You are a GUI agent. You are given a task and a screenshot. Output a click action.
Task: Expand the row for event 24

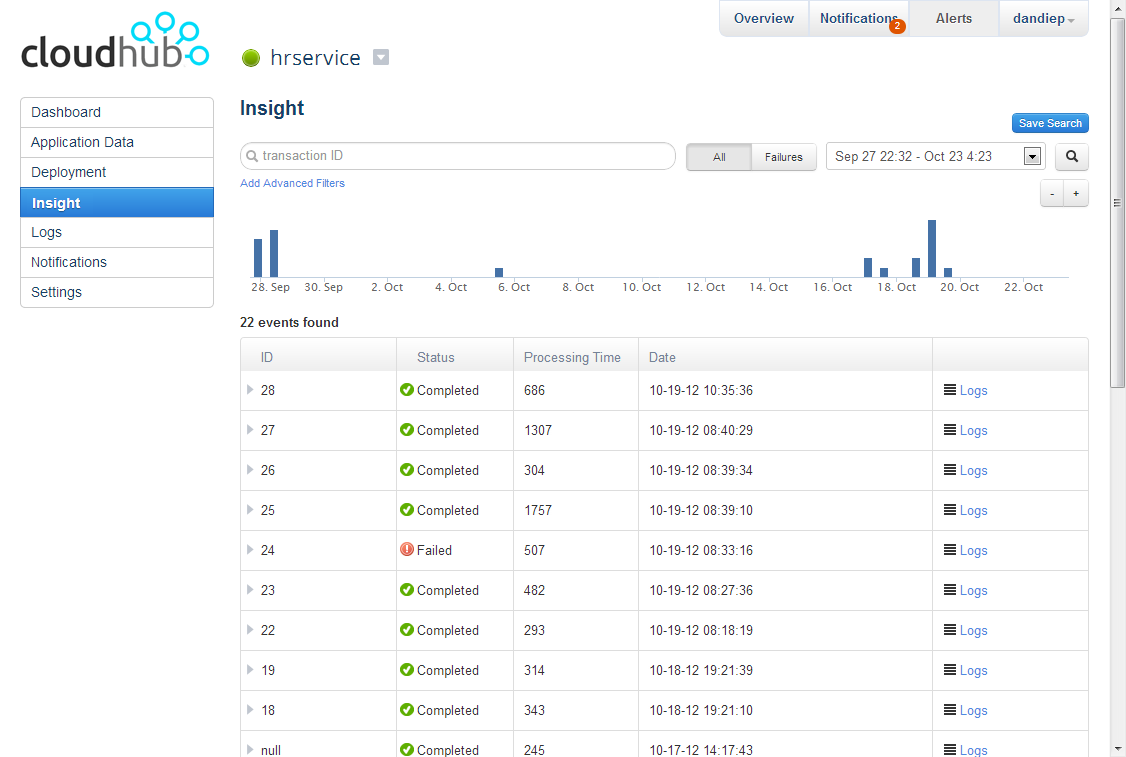click(x=248, y=550)
